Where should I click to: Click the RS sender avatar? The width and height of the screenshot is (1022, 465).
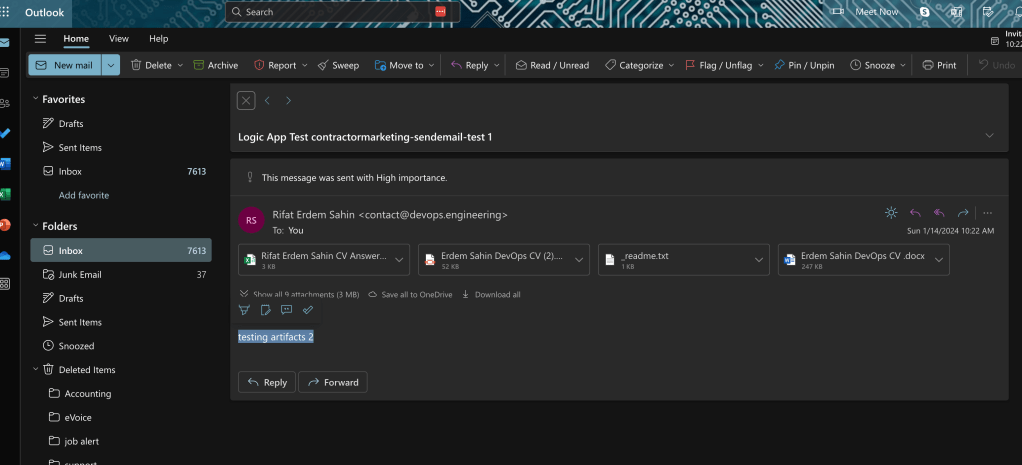[251, 220]
